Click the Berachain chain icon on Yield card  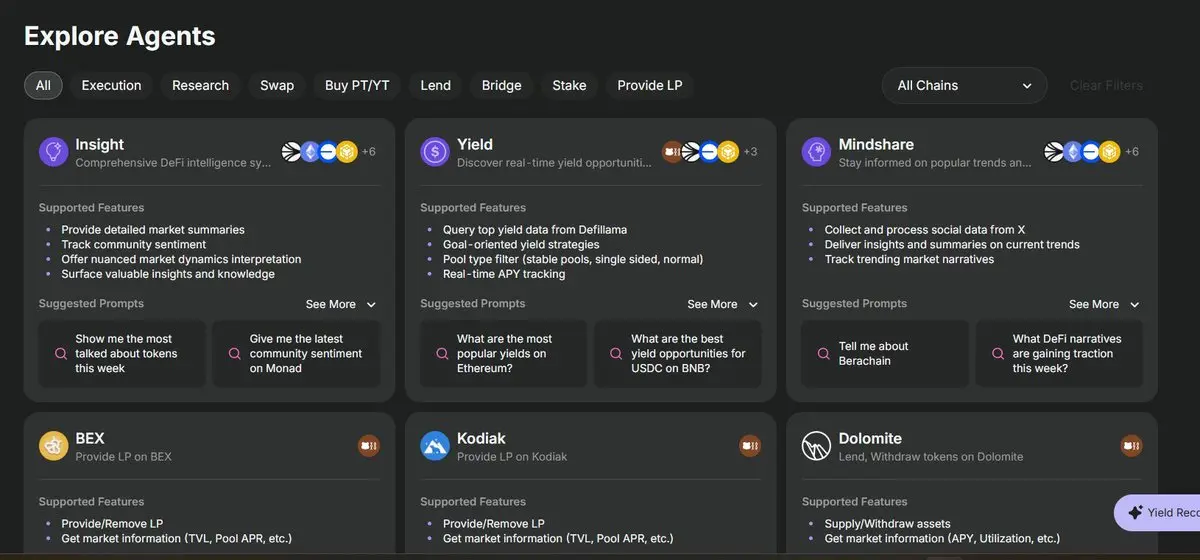point(673,152)
